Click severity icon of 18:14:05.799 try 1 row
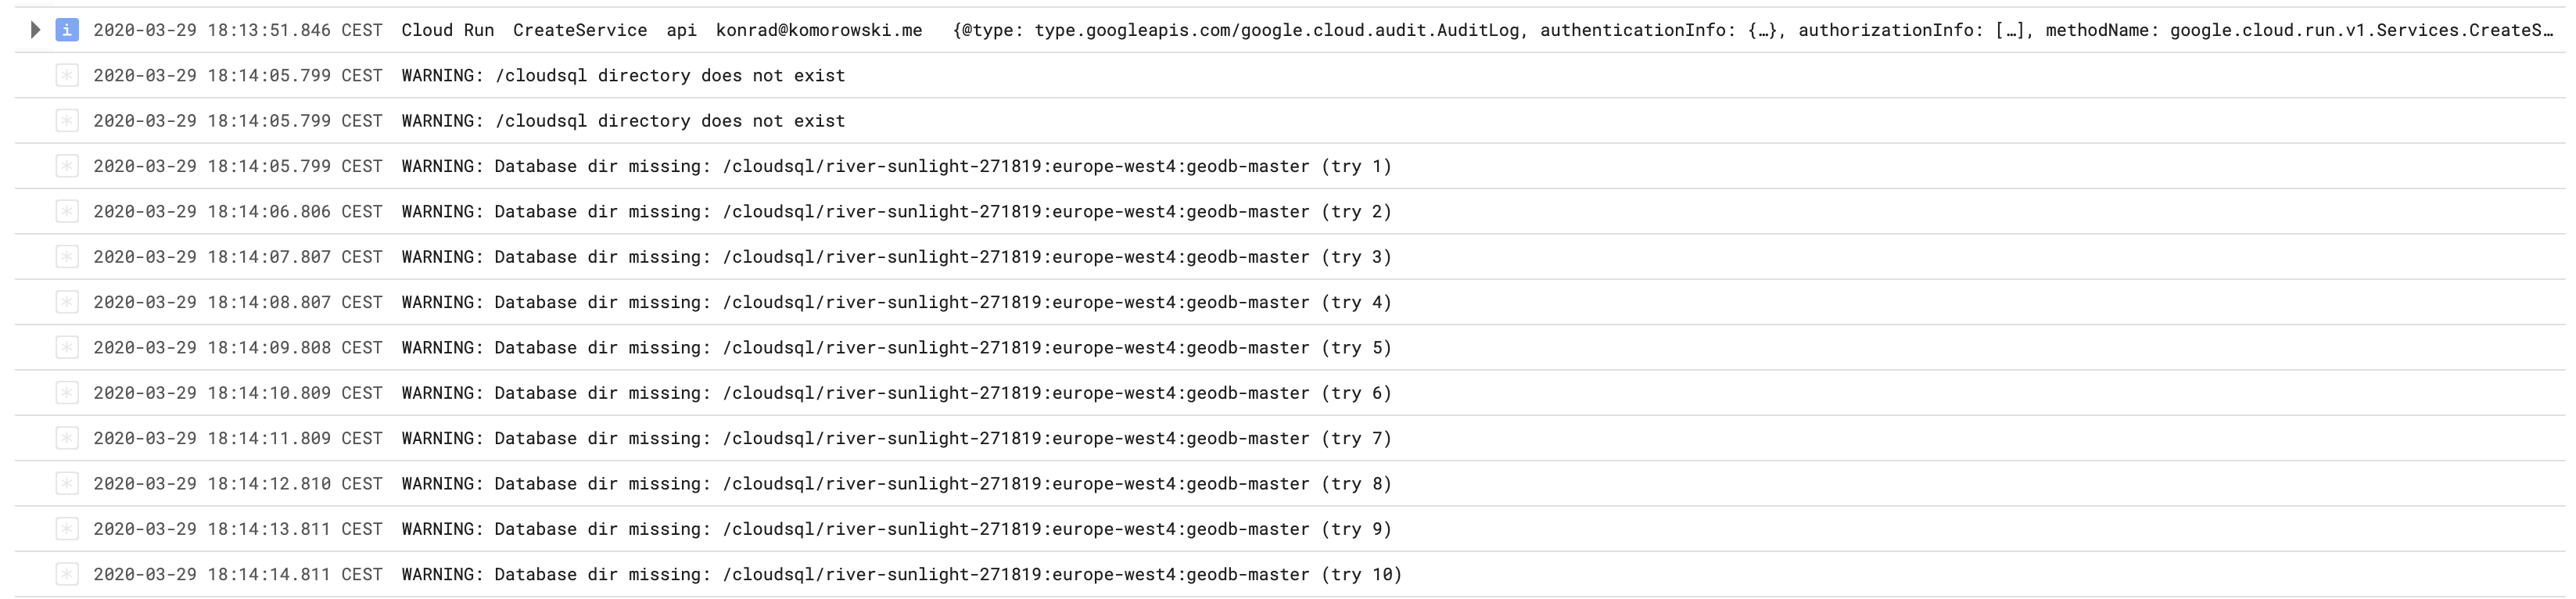This screenshot has height=599, width=2576. click(x=67, y=166)
